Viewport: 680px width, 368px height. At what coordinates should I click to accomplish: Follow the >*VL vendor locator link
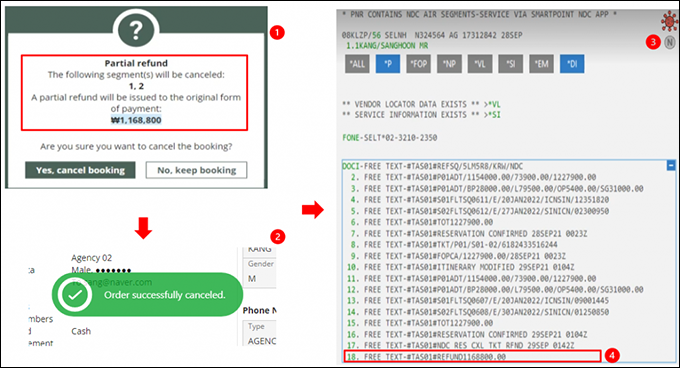[492, 104]
